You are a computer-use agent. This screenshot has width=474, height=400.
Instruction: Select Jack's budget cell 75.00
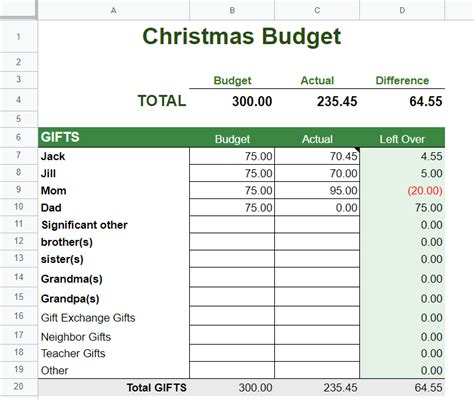[232, 156]
